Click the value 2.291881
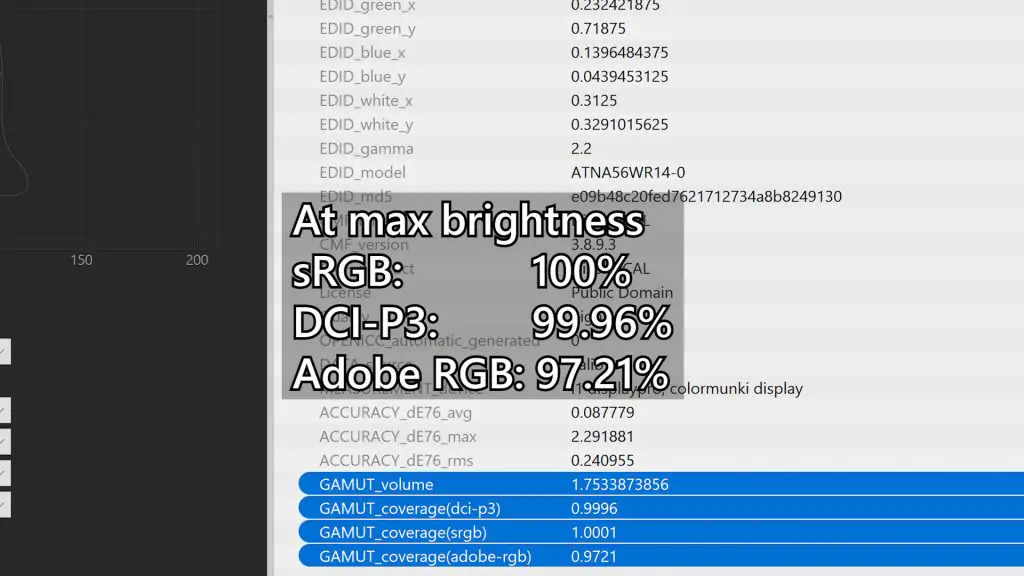This screenshot has height=576, width=1024. pyautogui.click(x=602, y=437)
